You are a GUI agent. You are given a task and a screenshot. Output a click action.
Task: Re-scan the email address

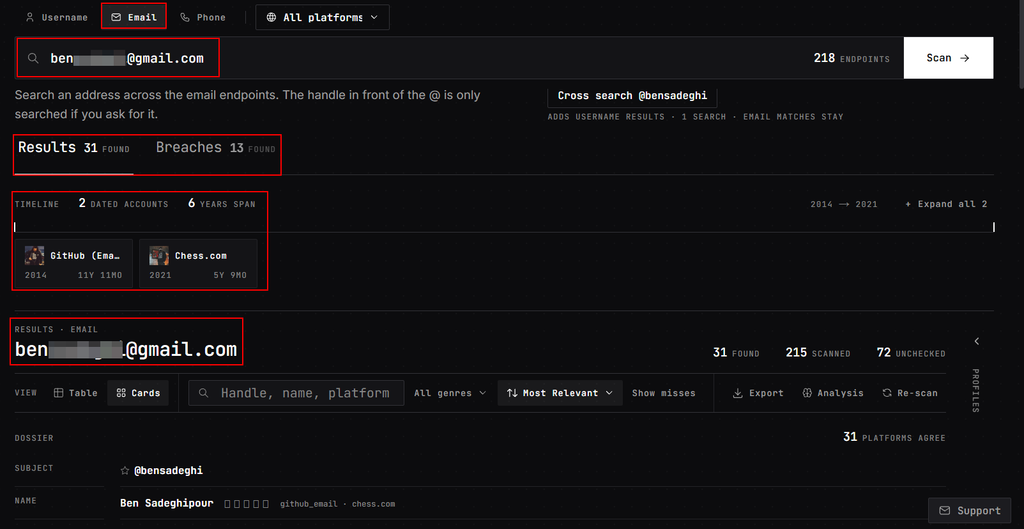click(x=910, y=393)
